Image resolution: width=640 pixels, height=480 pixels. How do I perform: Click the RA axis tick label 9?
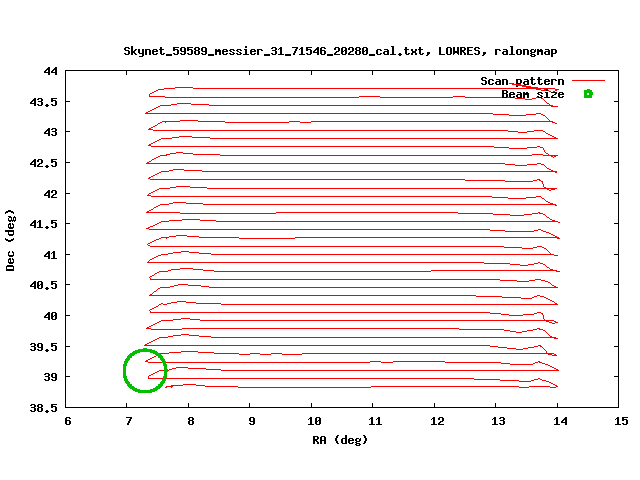(252, 421)
